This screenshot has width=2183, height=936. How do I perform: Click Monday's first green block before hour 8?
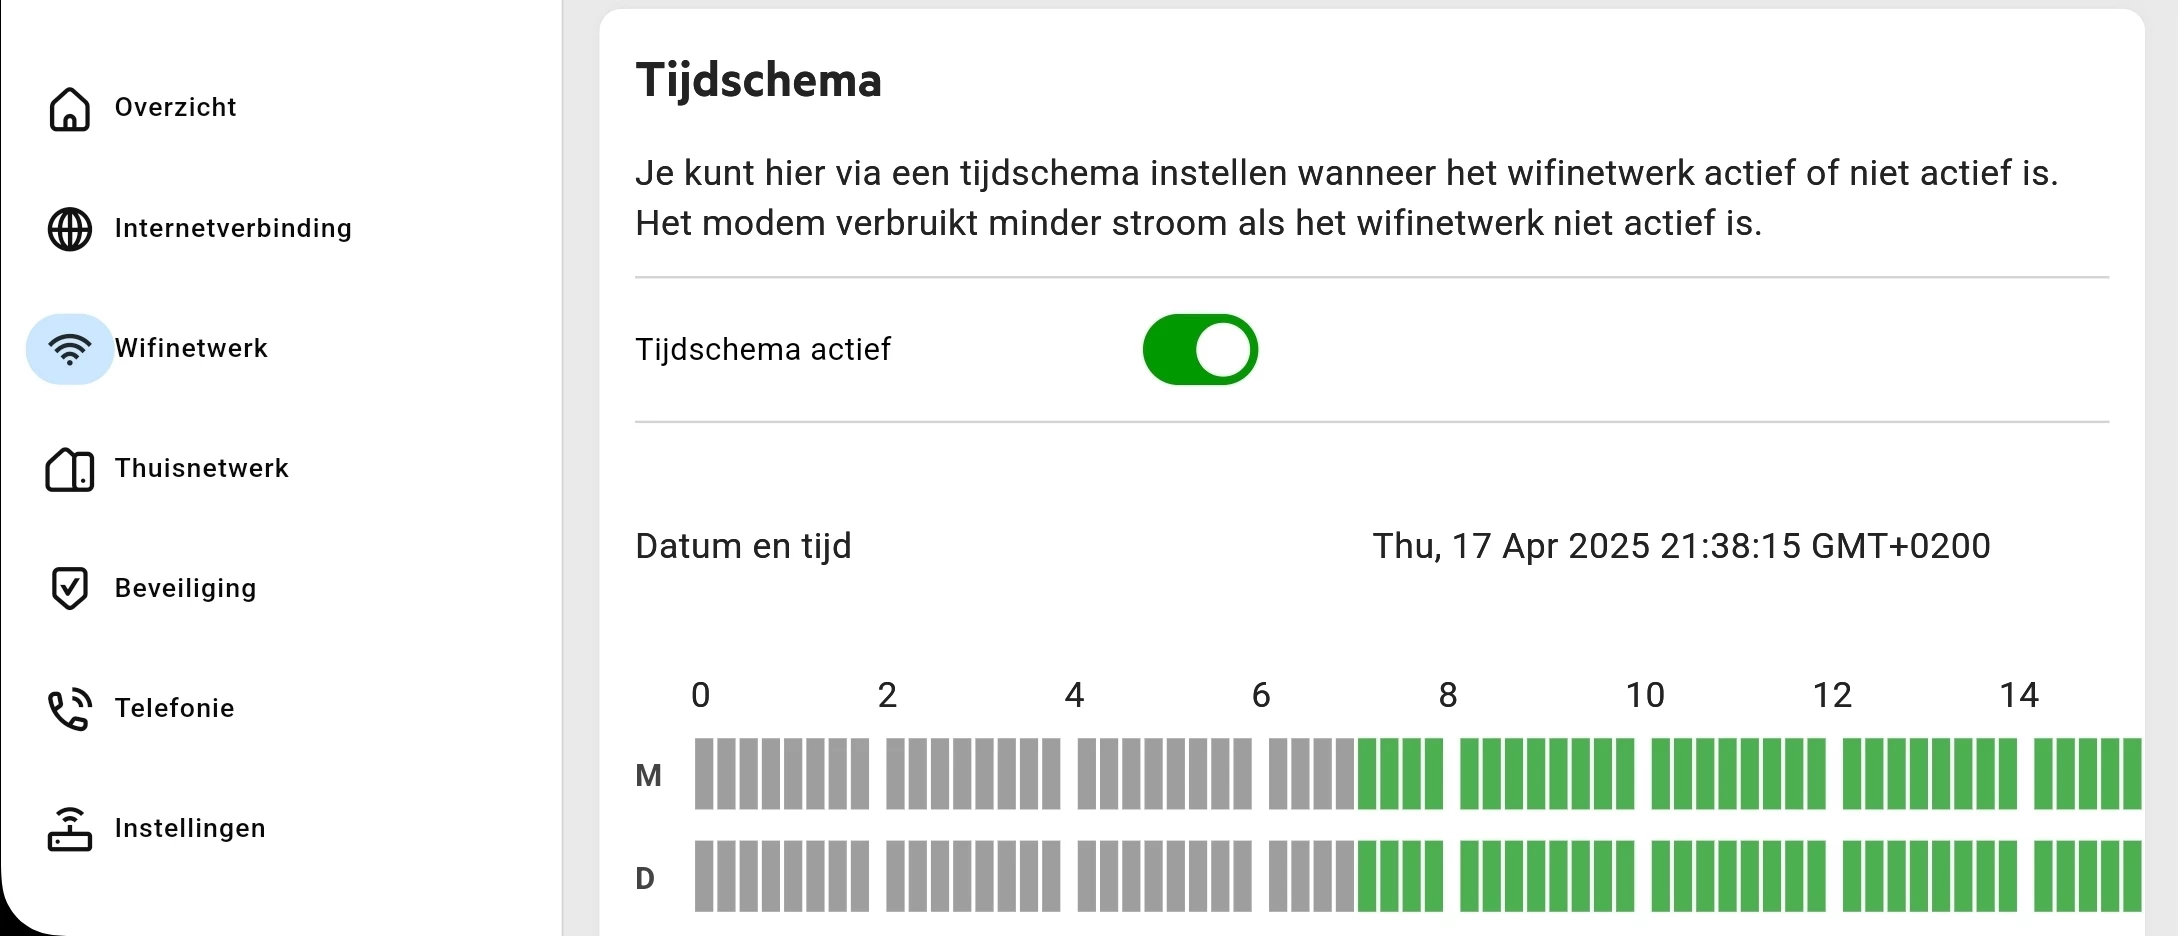1367,773
